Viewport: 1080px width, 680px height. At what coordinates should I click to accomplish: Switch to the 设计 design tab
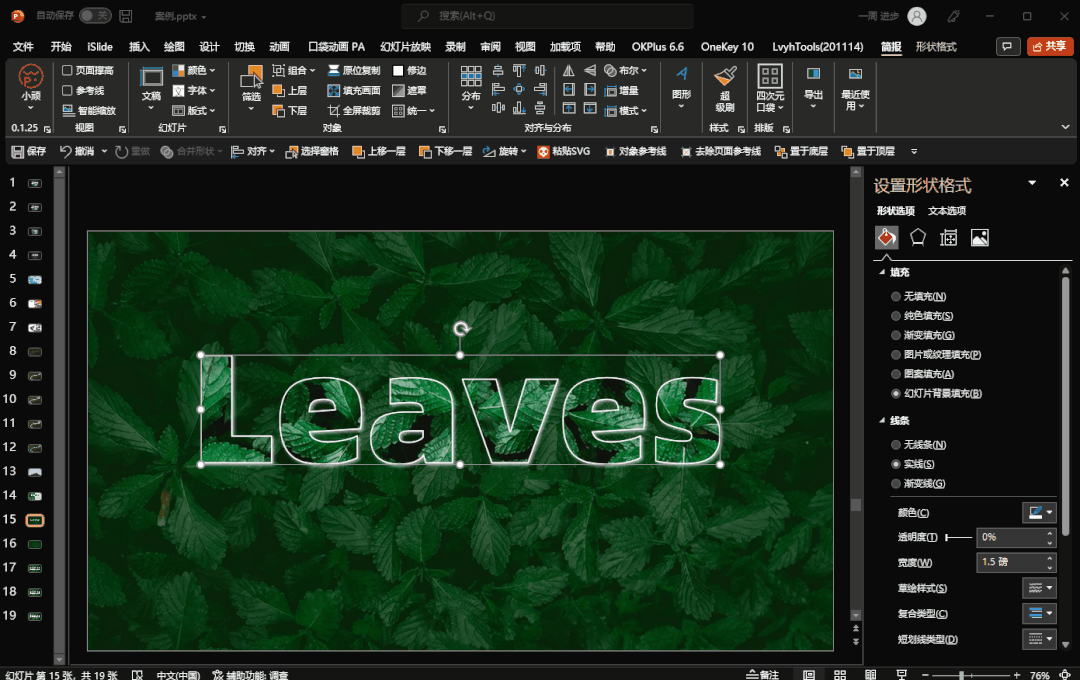[209, 47]
